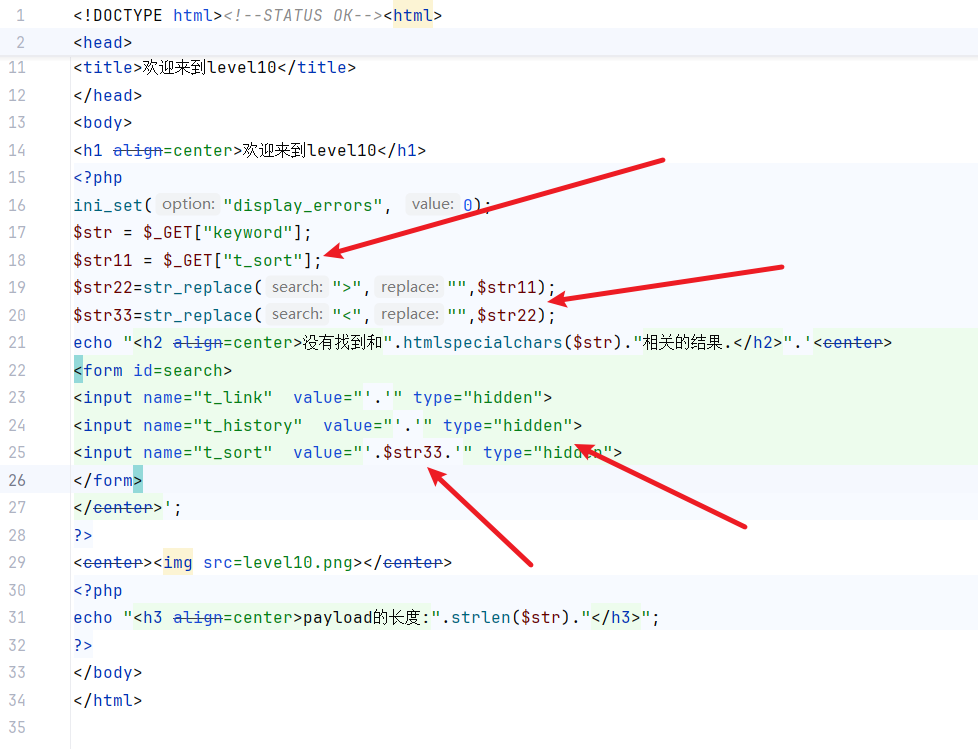The image size is (978, 749).
Task: Click line number 2 in the sticky header
Action: (20, 43)
